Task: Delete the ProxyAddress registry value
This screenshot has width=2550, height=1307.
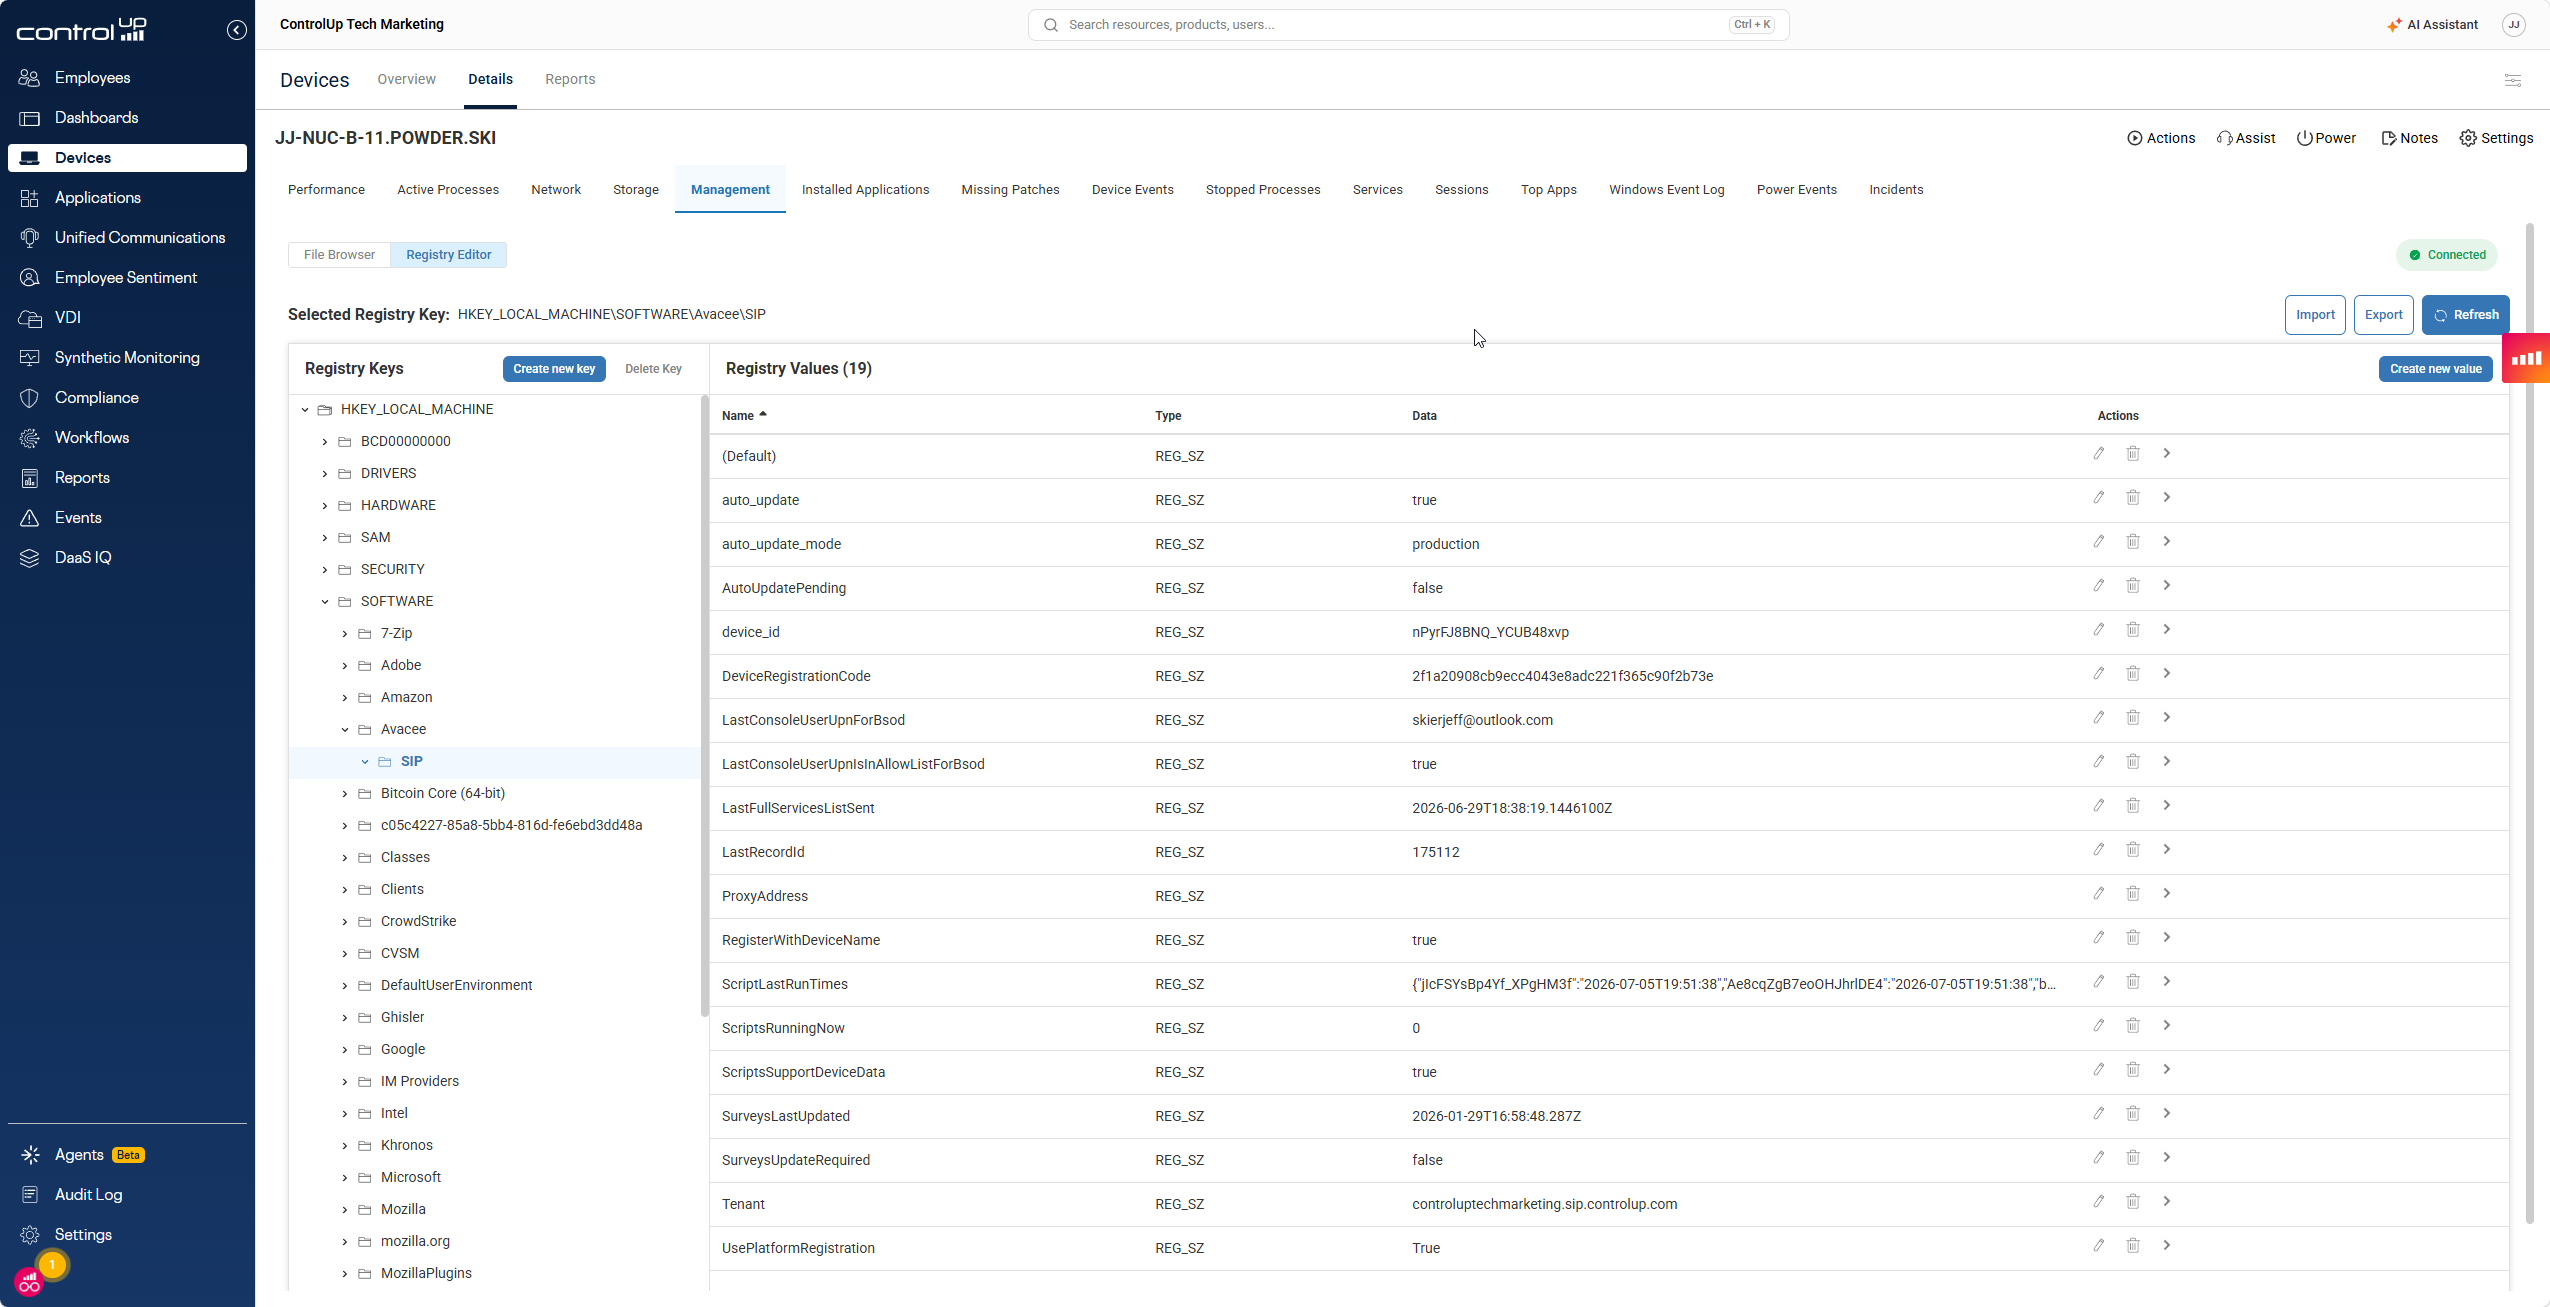Action: (x=2132, y=894)
